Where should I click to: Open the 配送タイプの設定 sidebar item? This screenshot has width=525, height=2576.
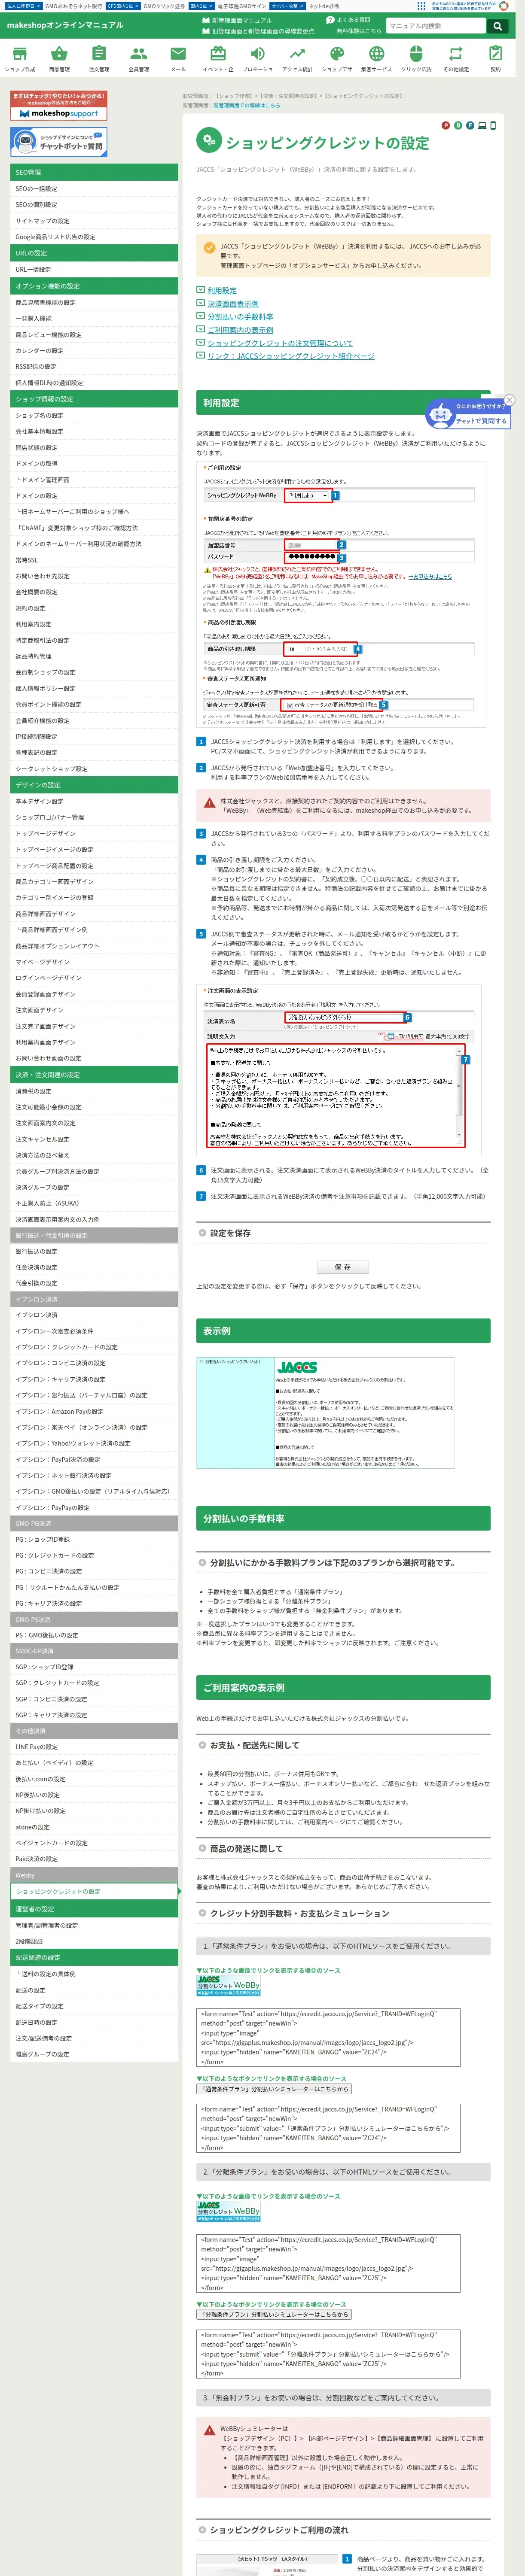point(94,2005)
